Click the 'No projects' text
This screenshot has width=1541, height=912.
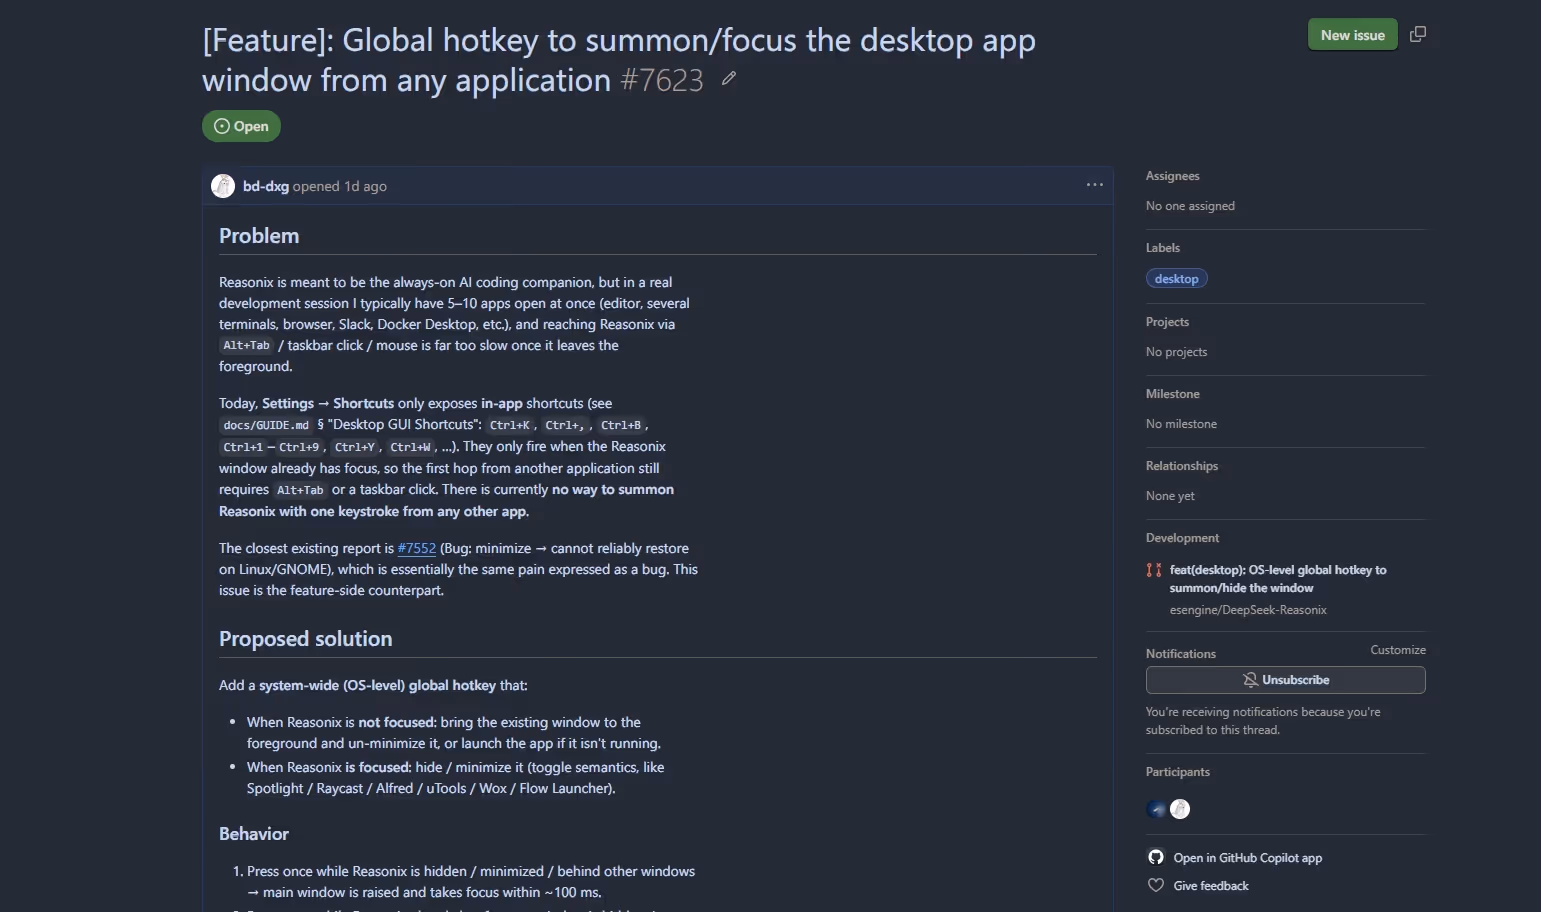[1176, 352]
